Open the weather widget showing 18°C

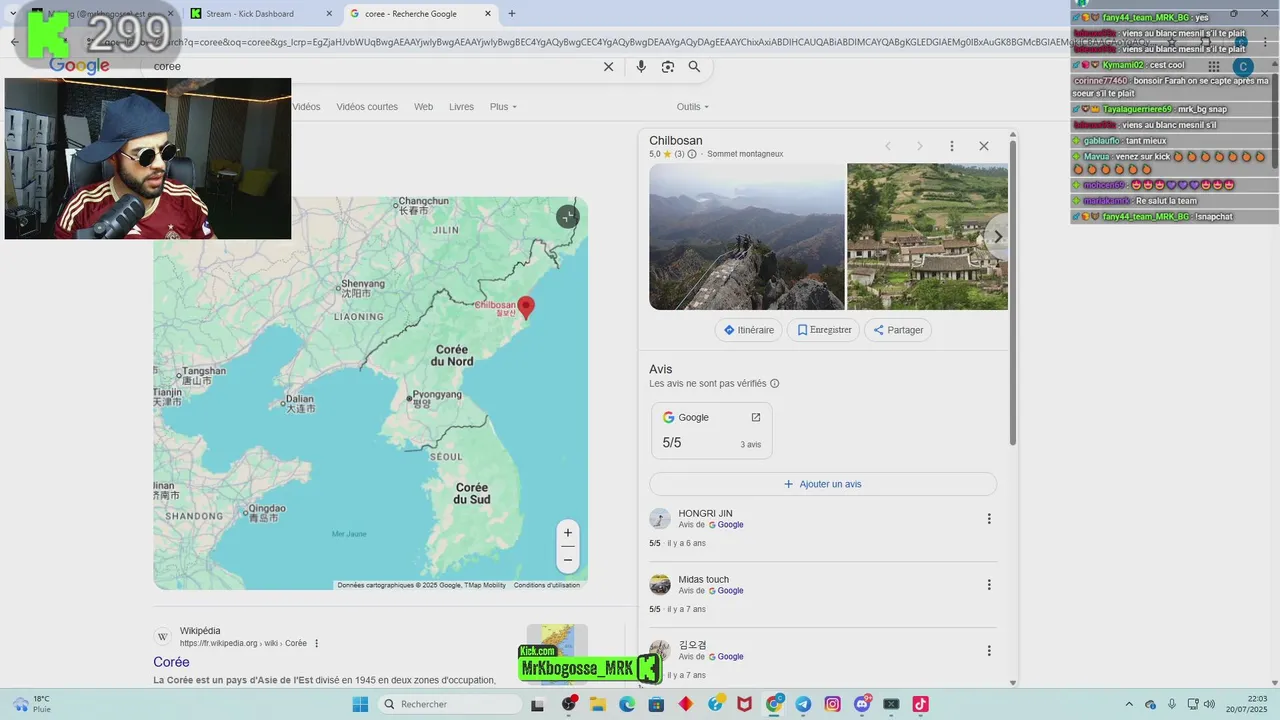(x=32, y=704)
